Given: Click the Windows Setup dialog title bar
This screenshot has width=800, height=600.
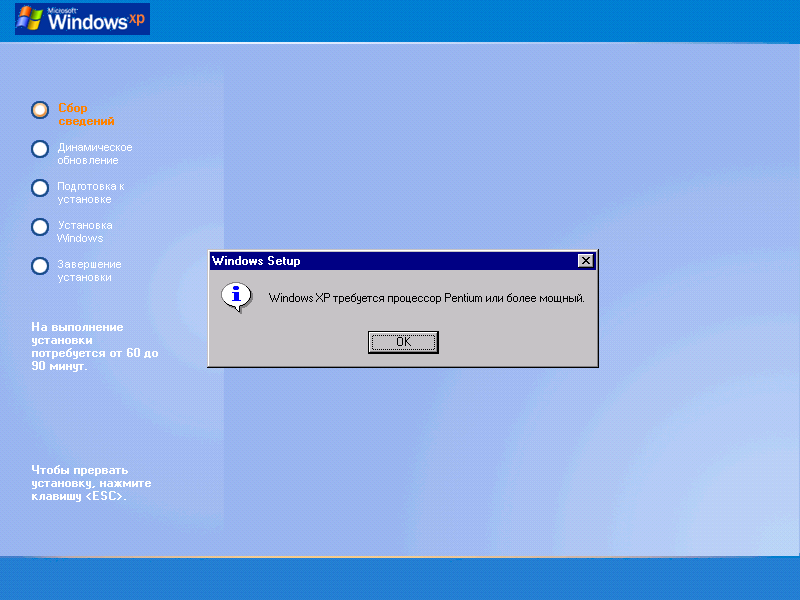Looking at the screenshot, I should click(390, 261).
